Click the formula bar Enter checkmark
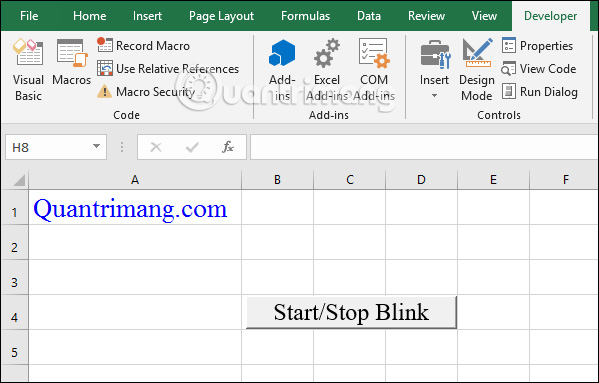This screenshot has height=383, width=599. pyautogui.click(x=192, y=147)
